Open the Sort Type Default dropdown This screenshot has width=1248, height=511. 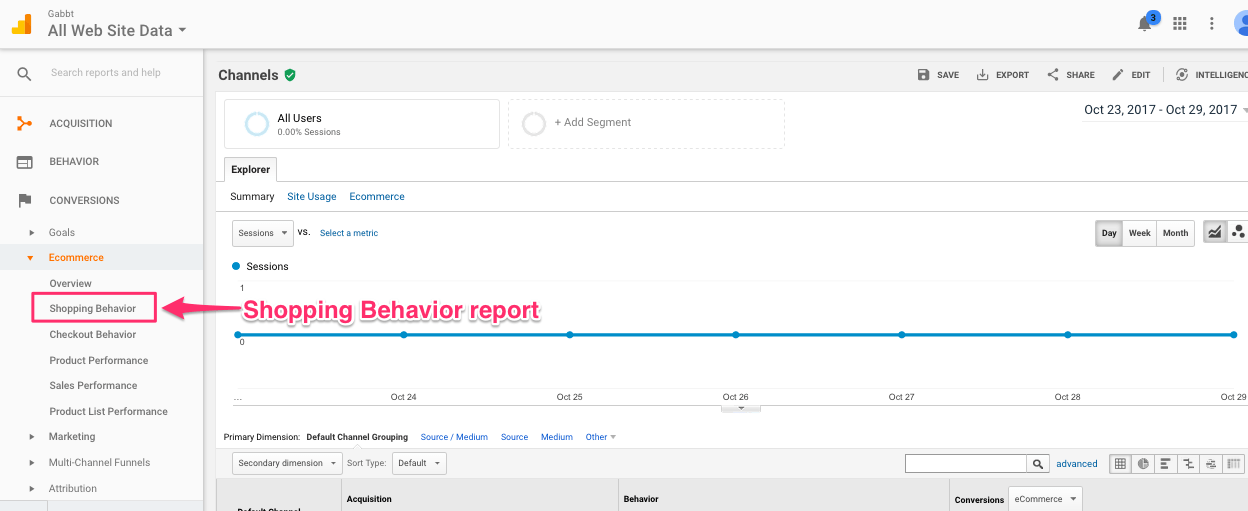[419, 463]
